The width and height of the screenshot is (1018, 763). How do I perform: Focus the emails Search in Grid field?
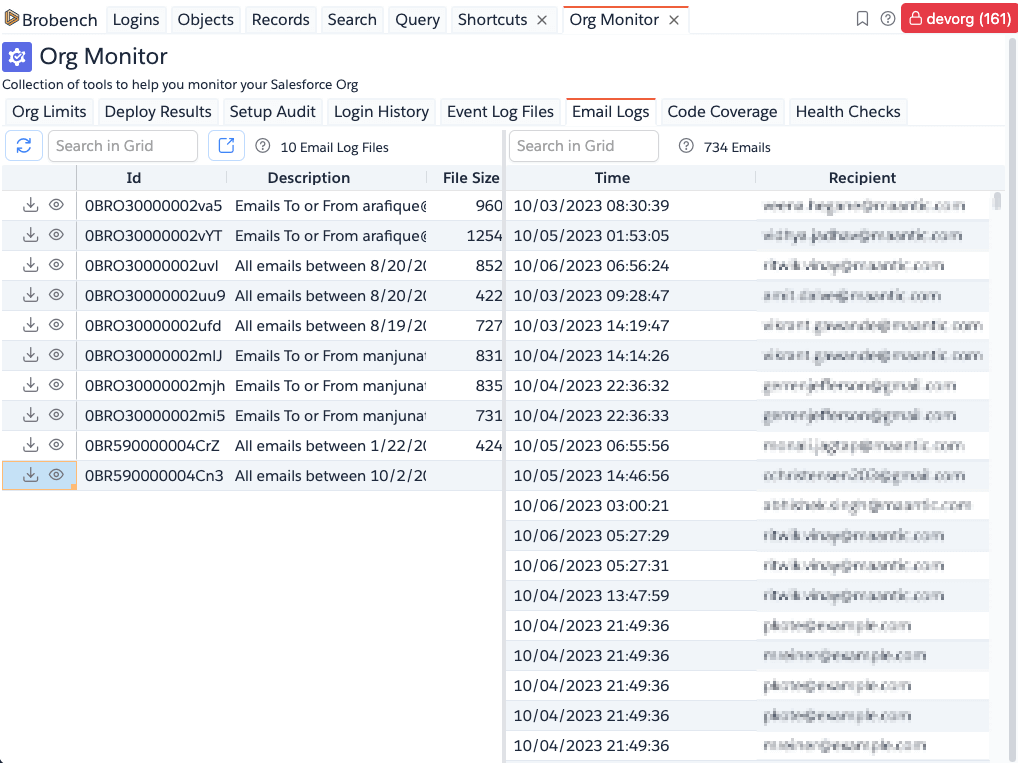click(584, 145)
